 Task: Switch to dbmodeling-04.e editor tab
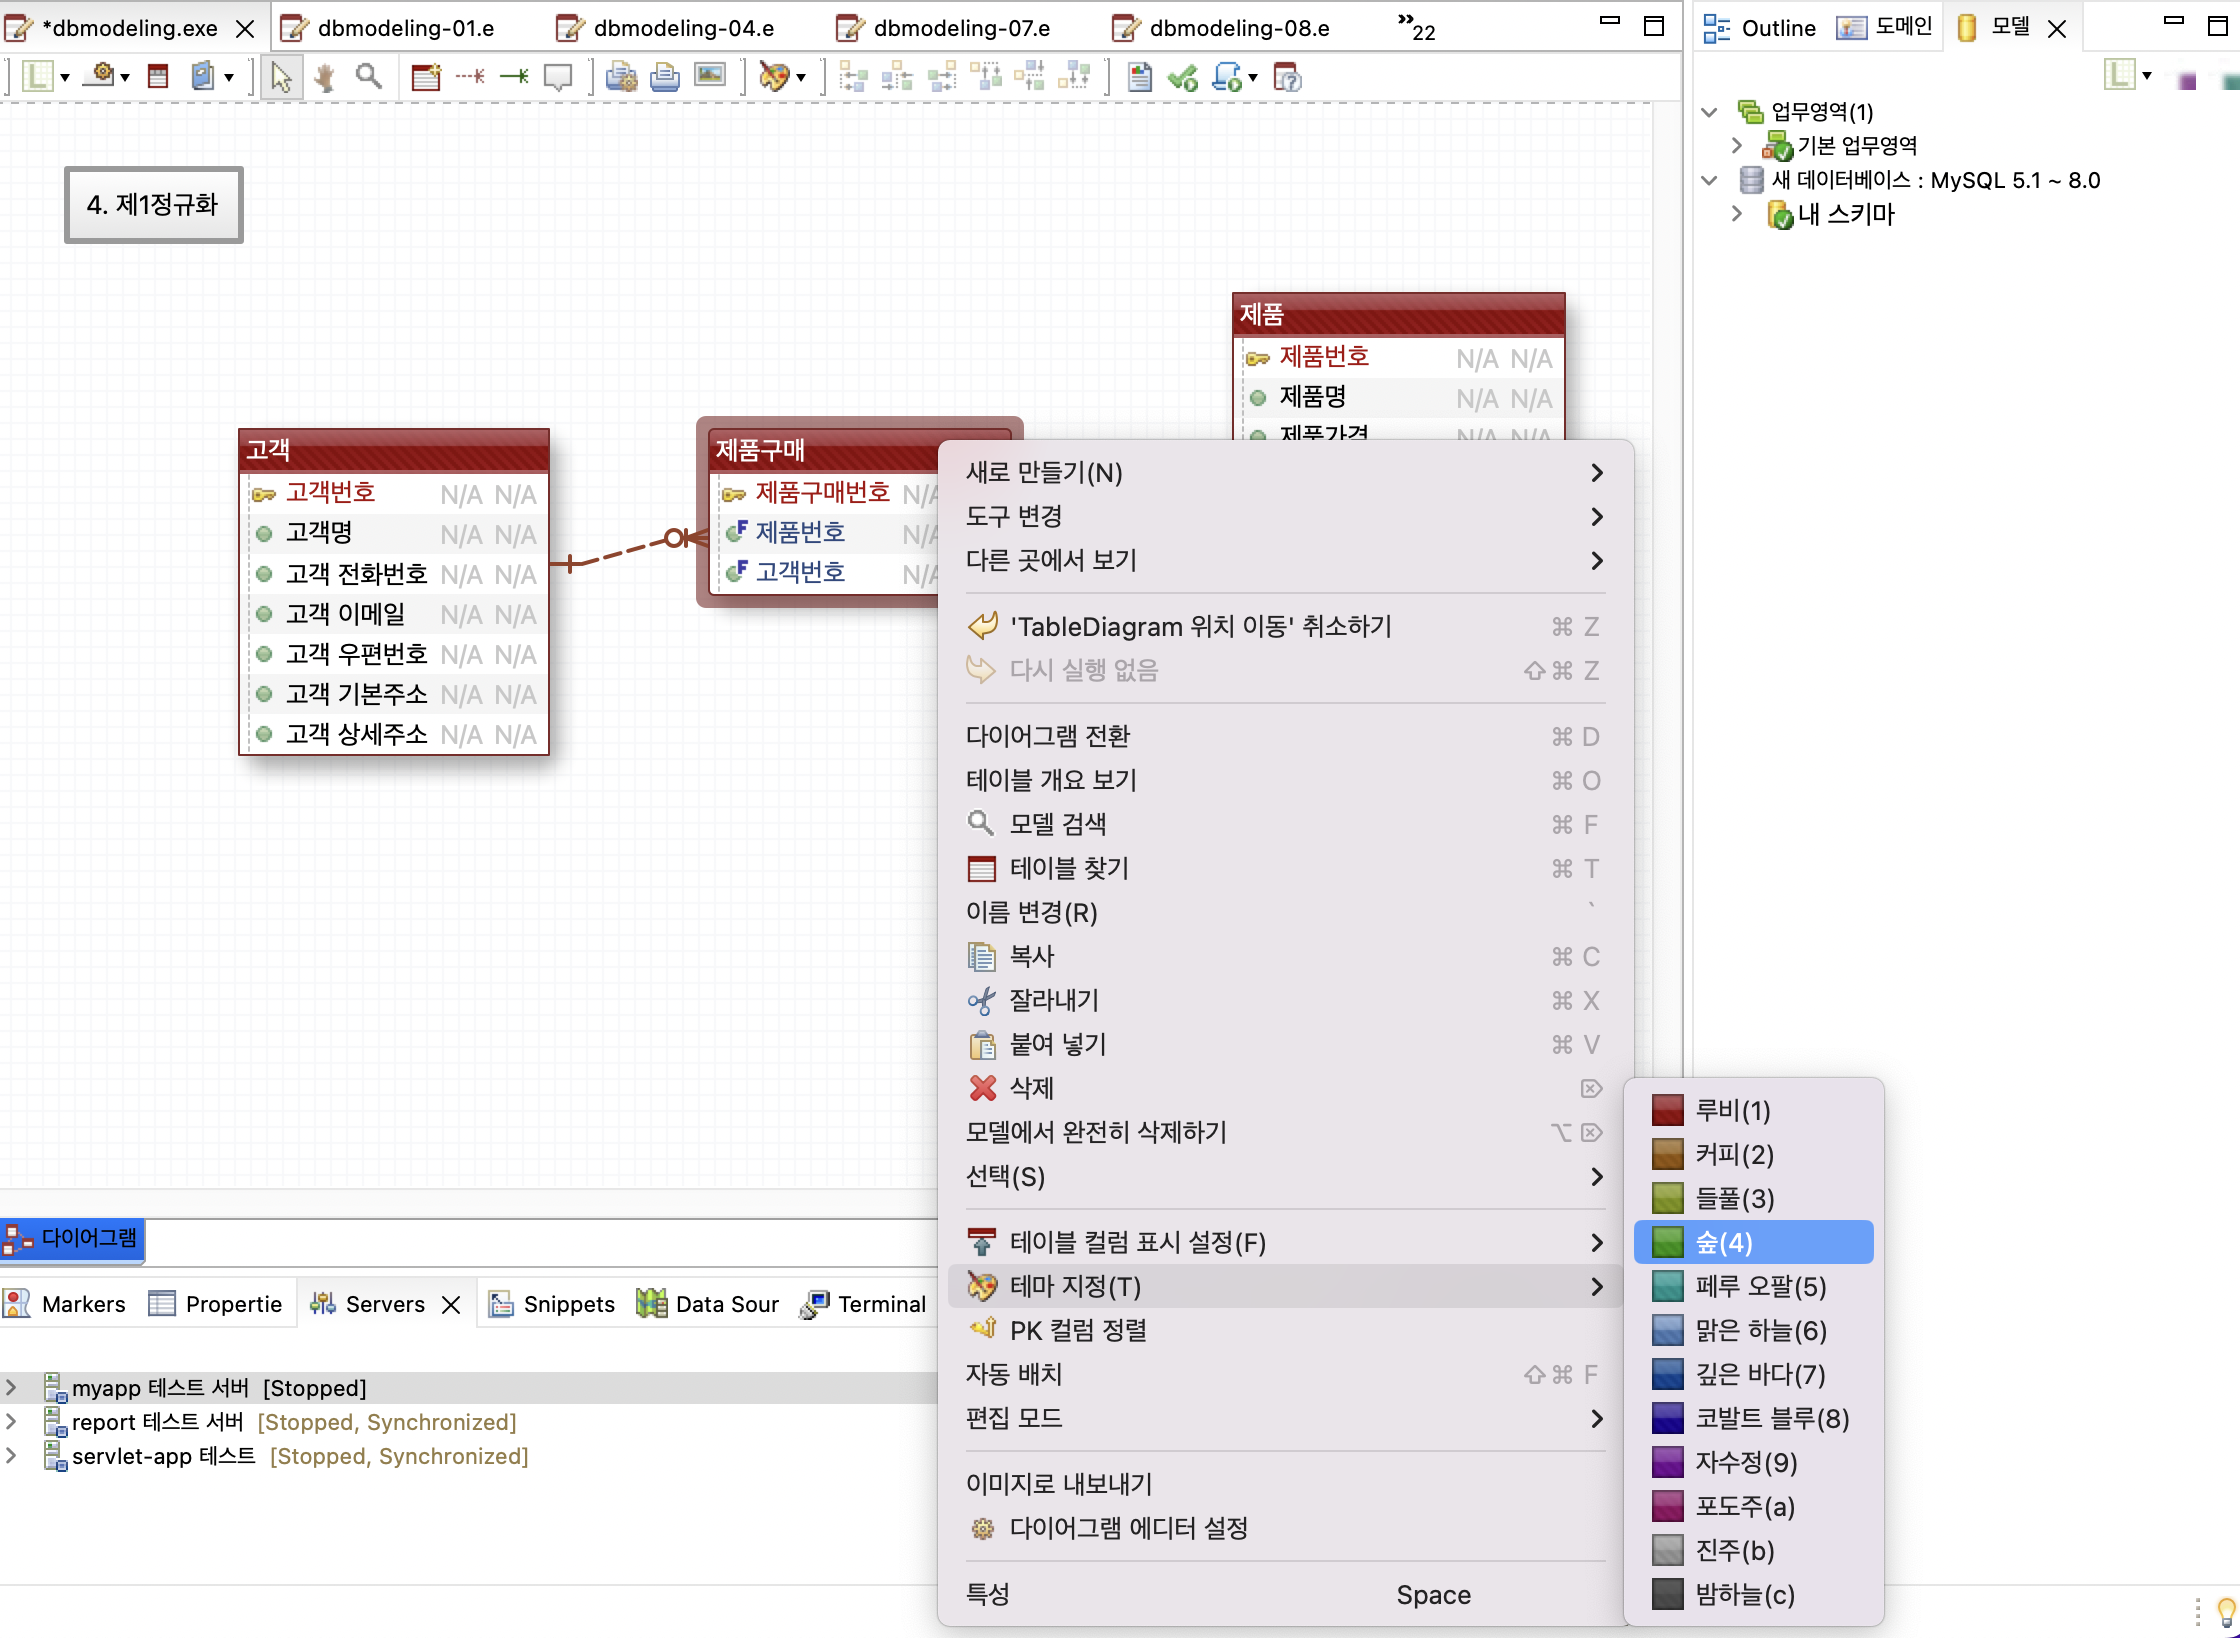click(x=668, y=28)
